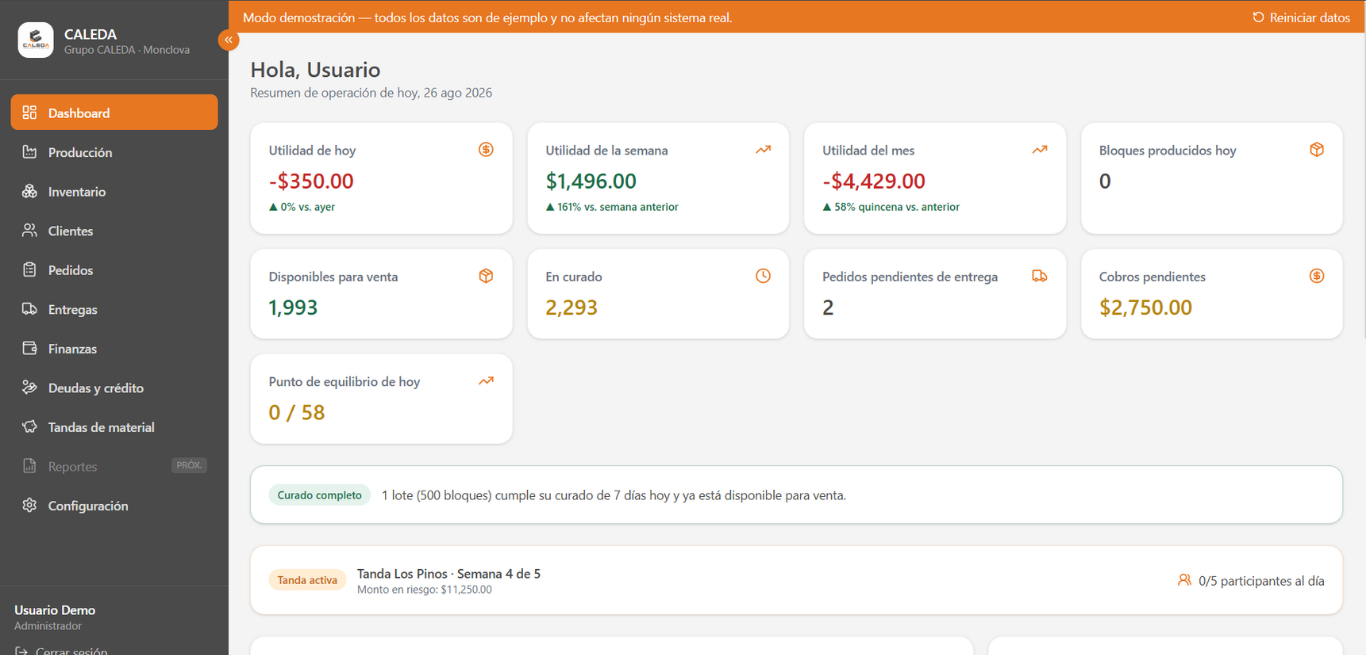Image resolution: width=1366 pixels, height=655 pixels.
Task: Click the dollar icon on Utilidad de hoy
Action: pyautogui.click(x=486, y=150)
